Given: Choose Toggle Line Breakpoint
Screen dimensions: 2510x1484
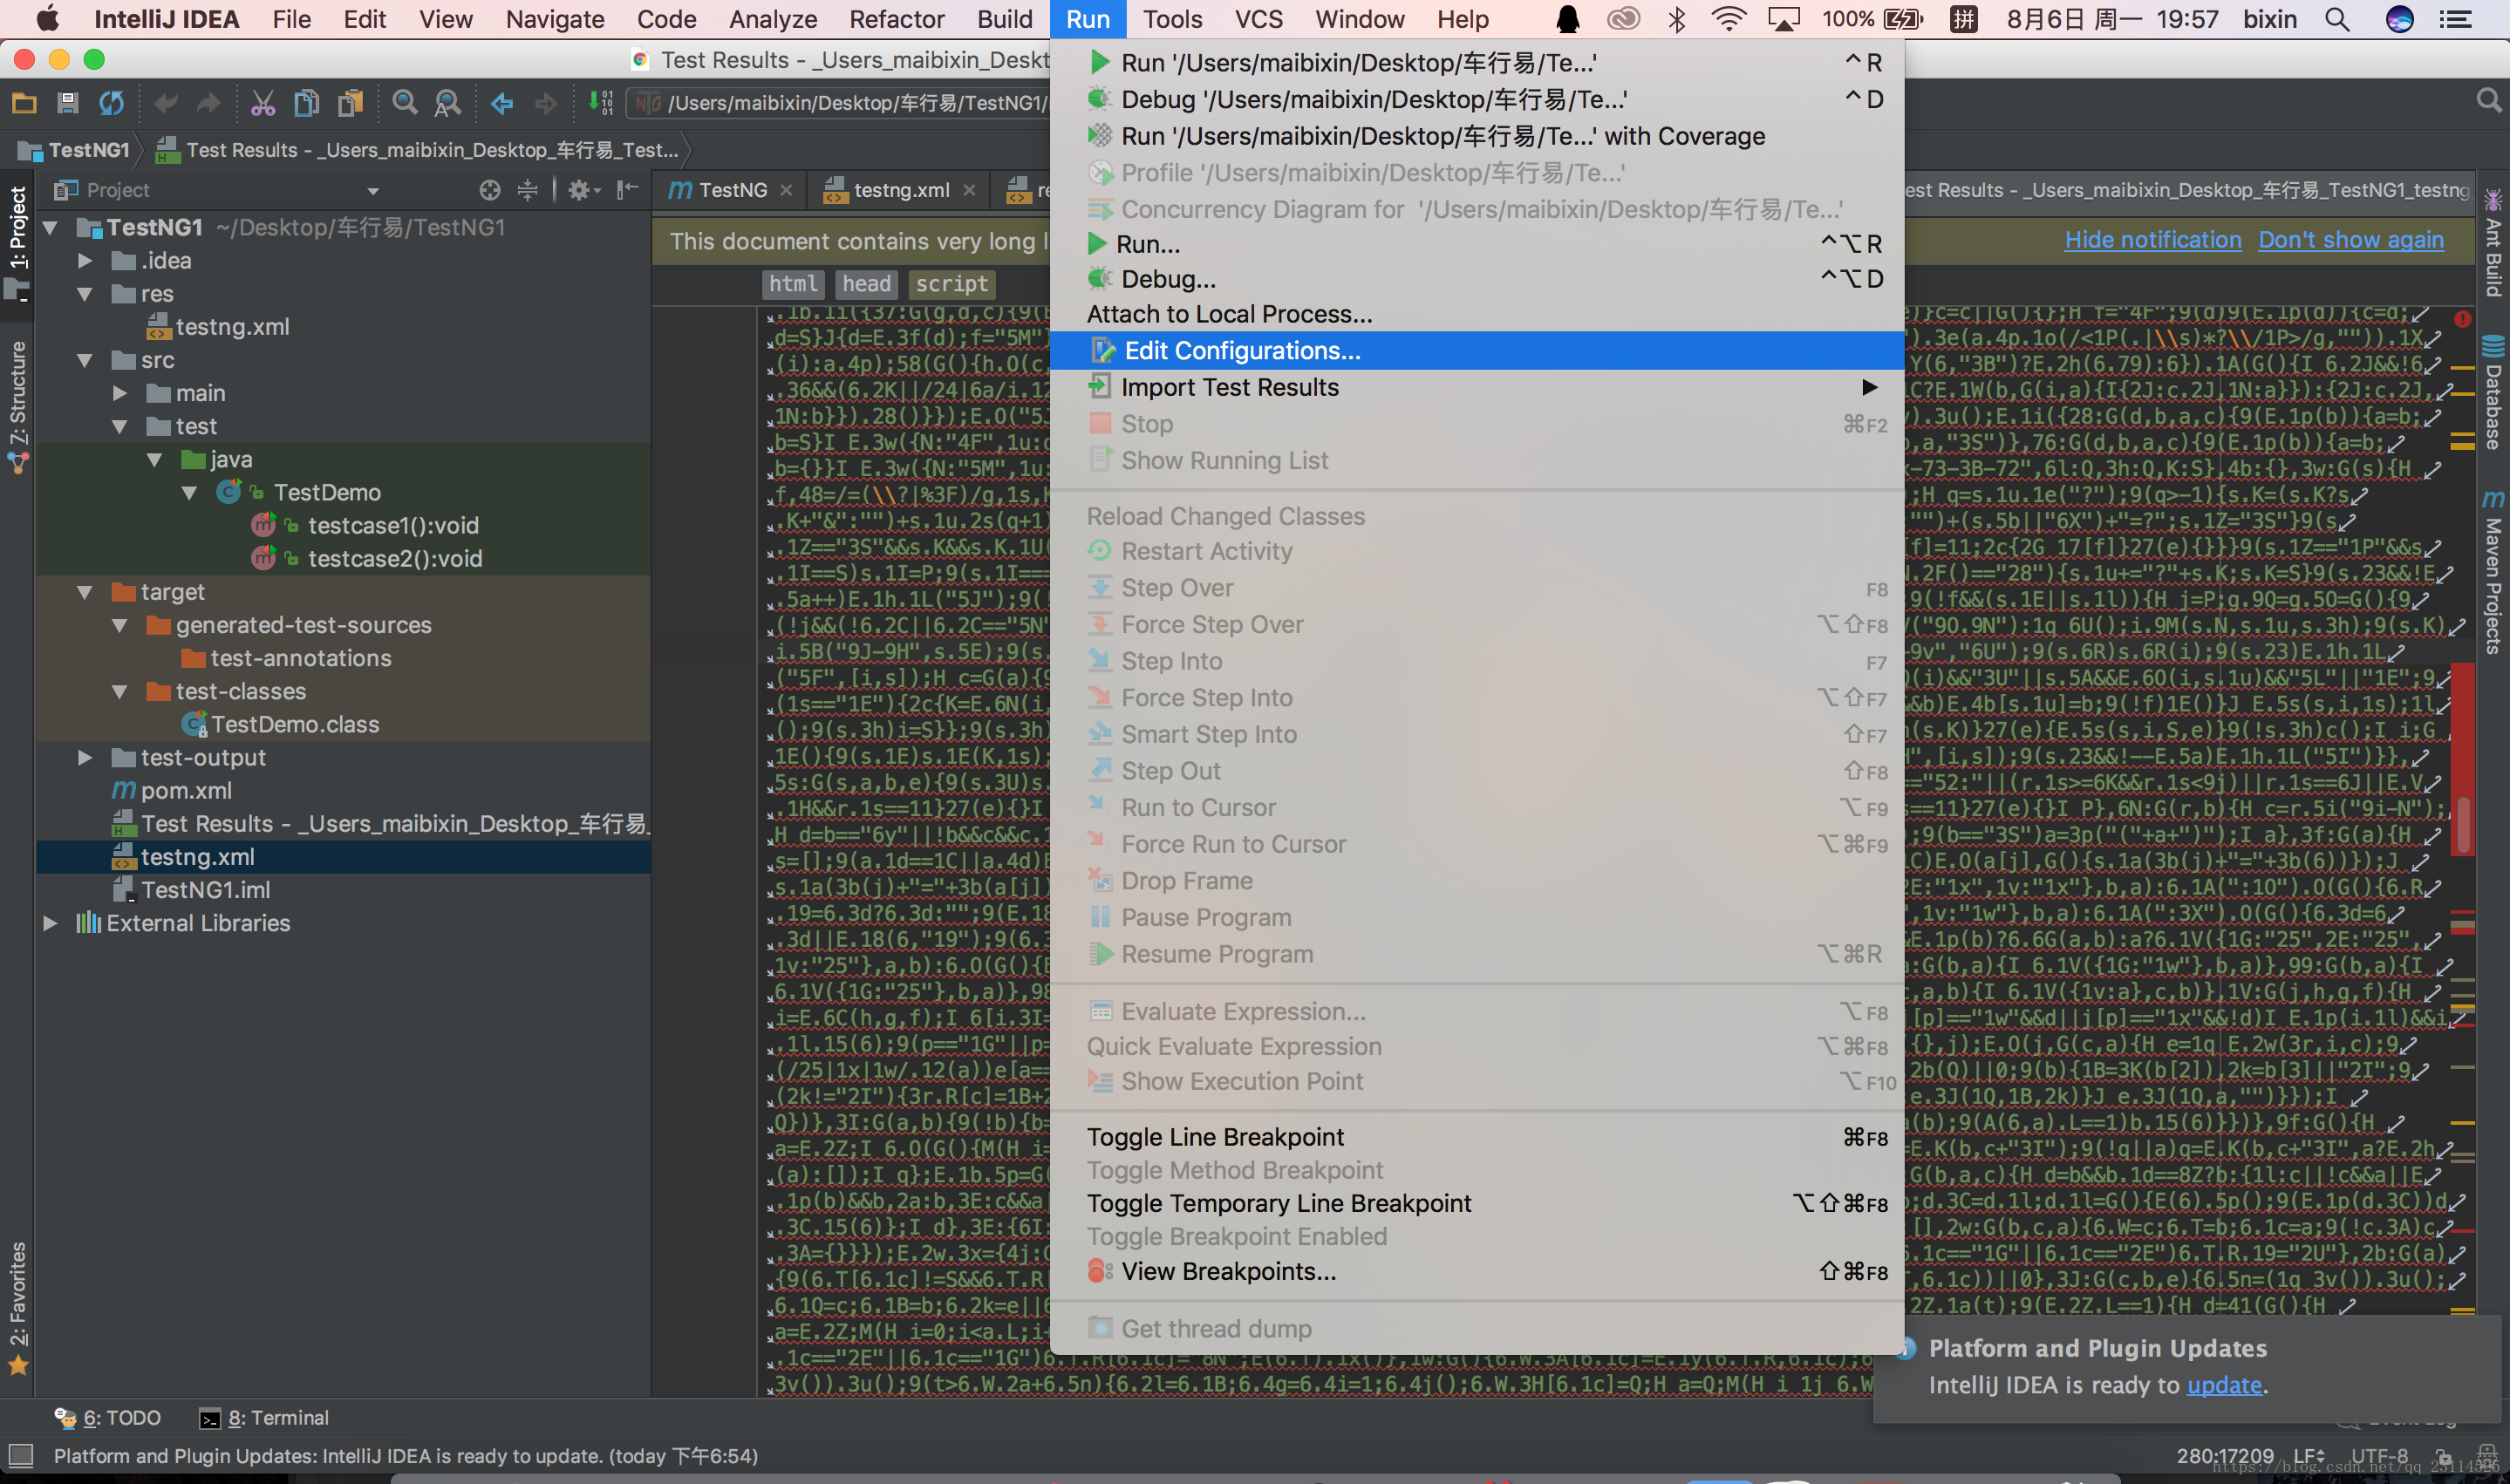Looking at the screenshot, I should pos(1477,1137).
